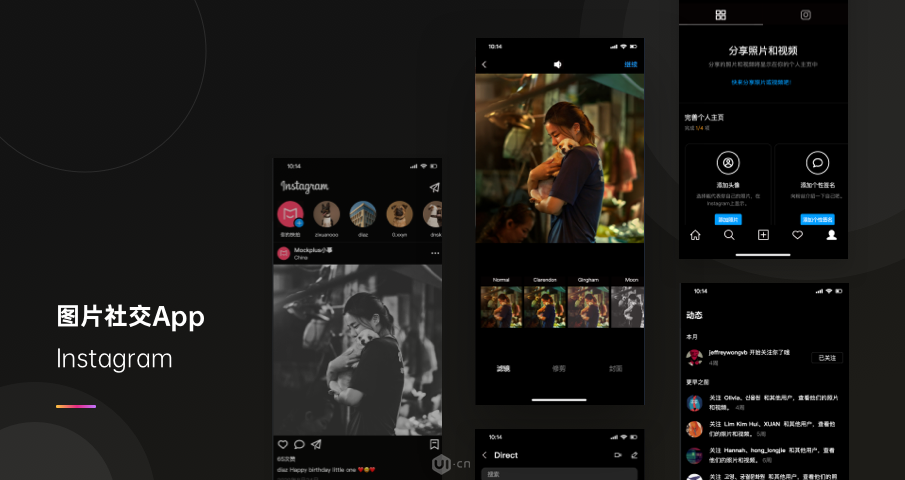Click diaz Happy birthday caption text

click(326, 470)
